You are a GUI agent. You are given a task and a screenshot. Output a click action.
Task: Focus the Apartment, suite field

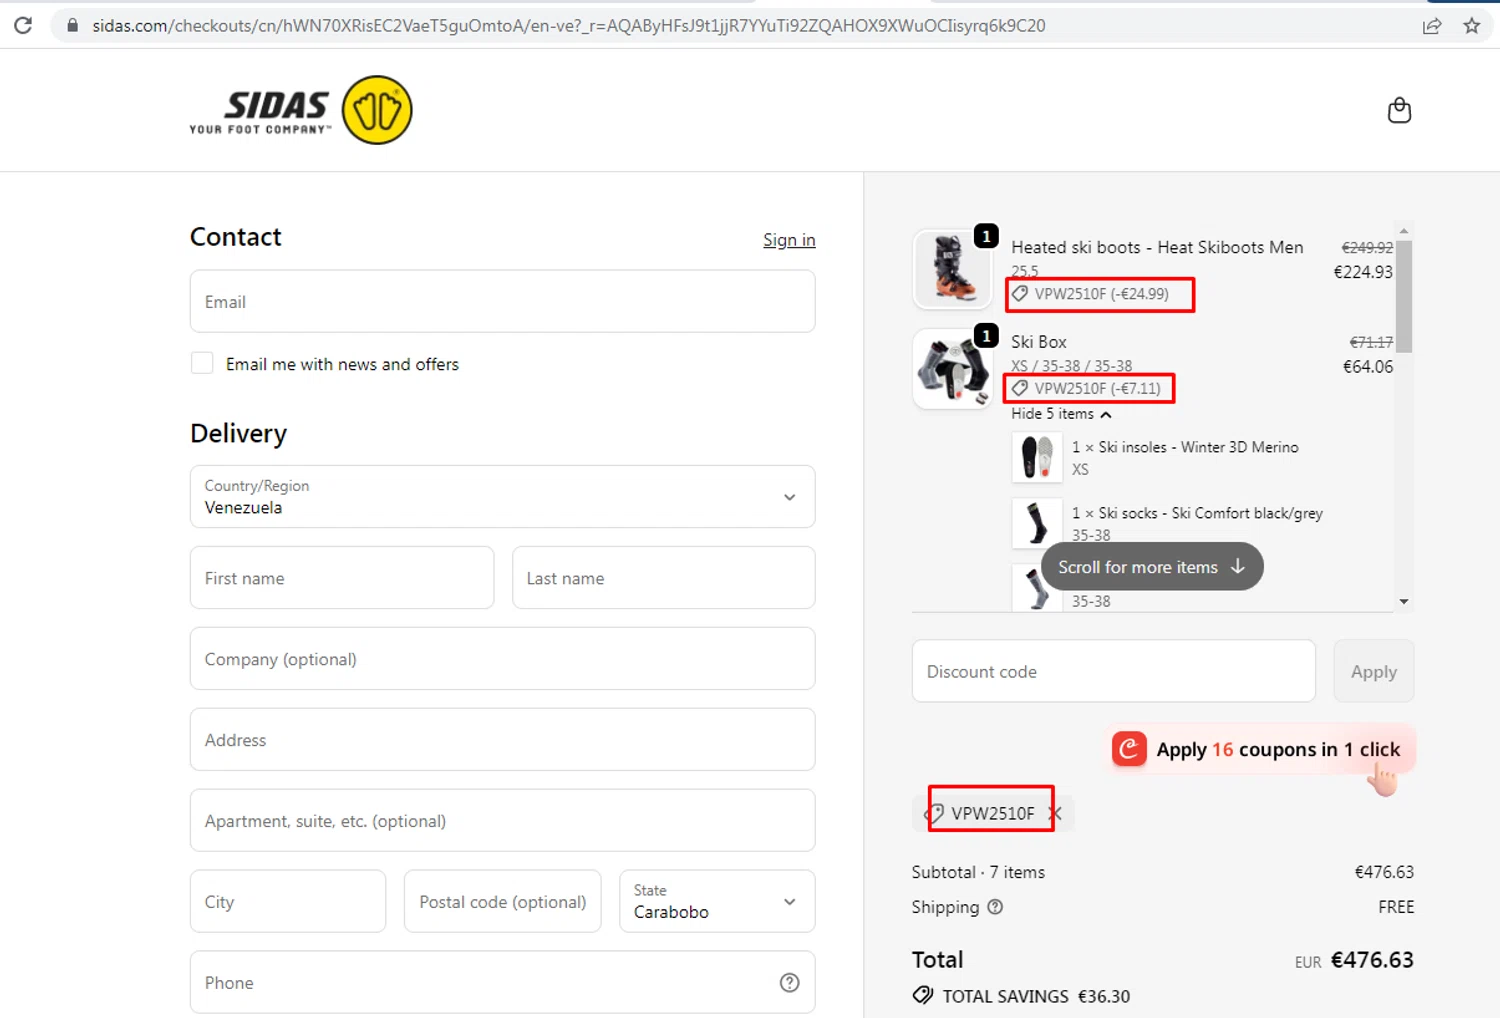click(x=502, y=820)
